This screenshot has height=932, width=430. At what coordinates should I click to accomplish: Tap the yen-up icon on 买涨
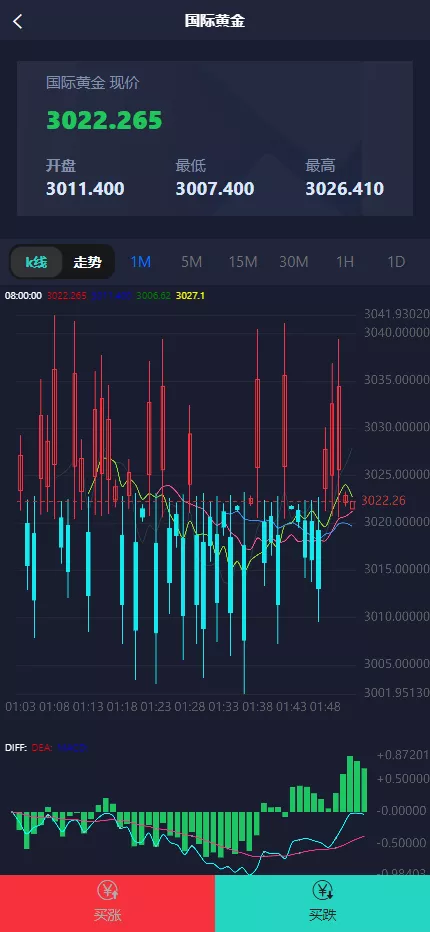point(108,890)
